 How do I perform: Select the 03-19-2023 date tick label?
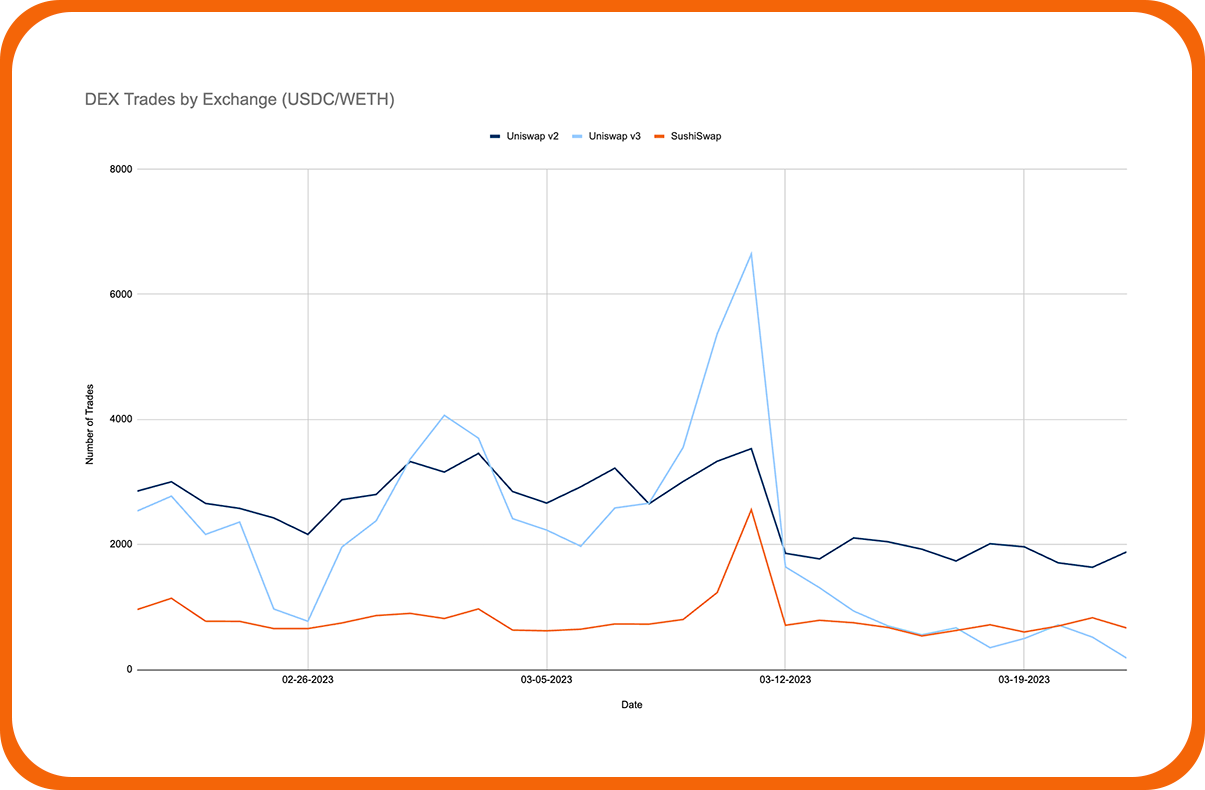tap(1024, 678)
